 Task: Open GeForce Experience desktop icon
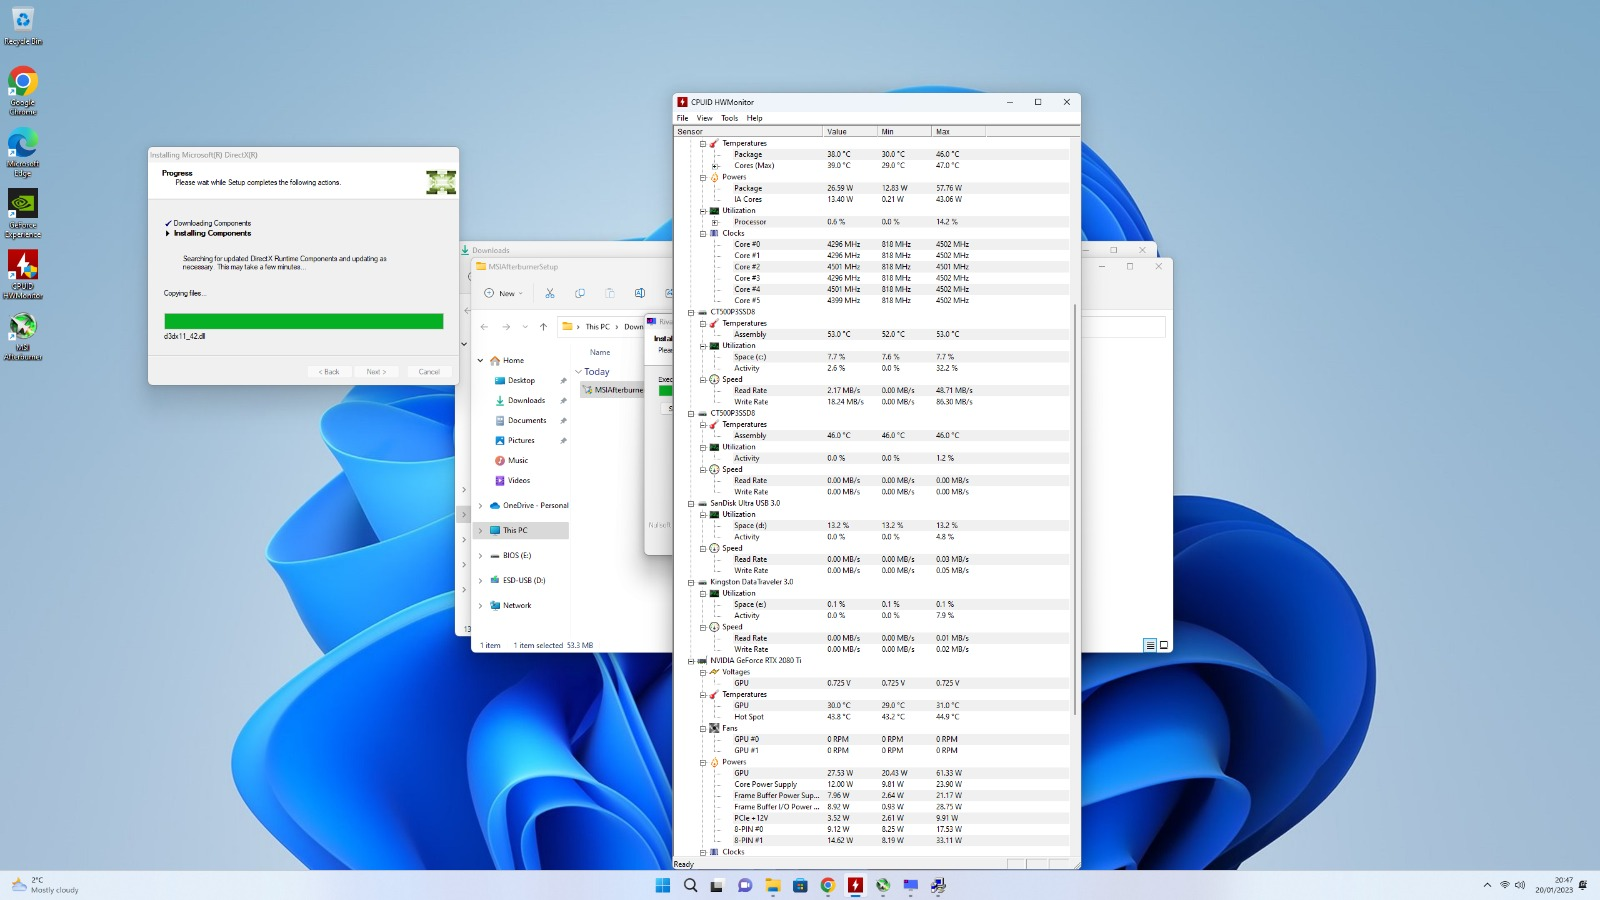tap(23, 213)
